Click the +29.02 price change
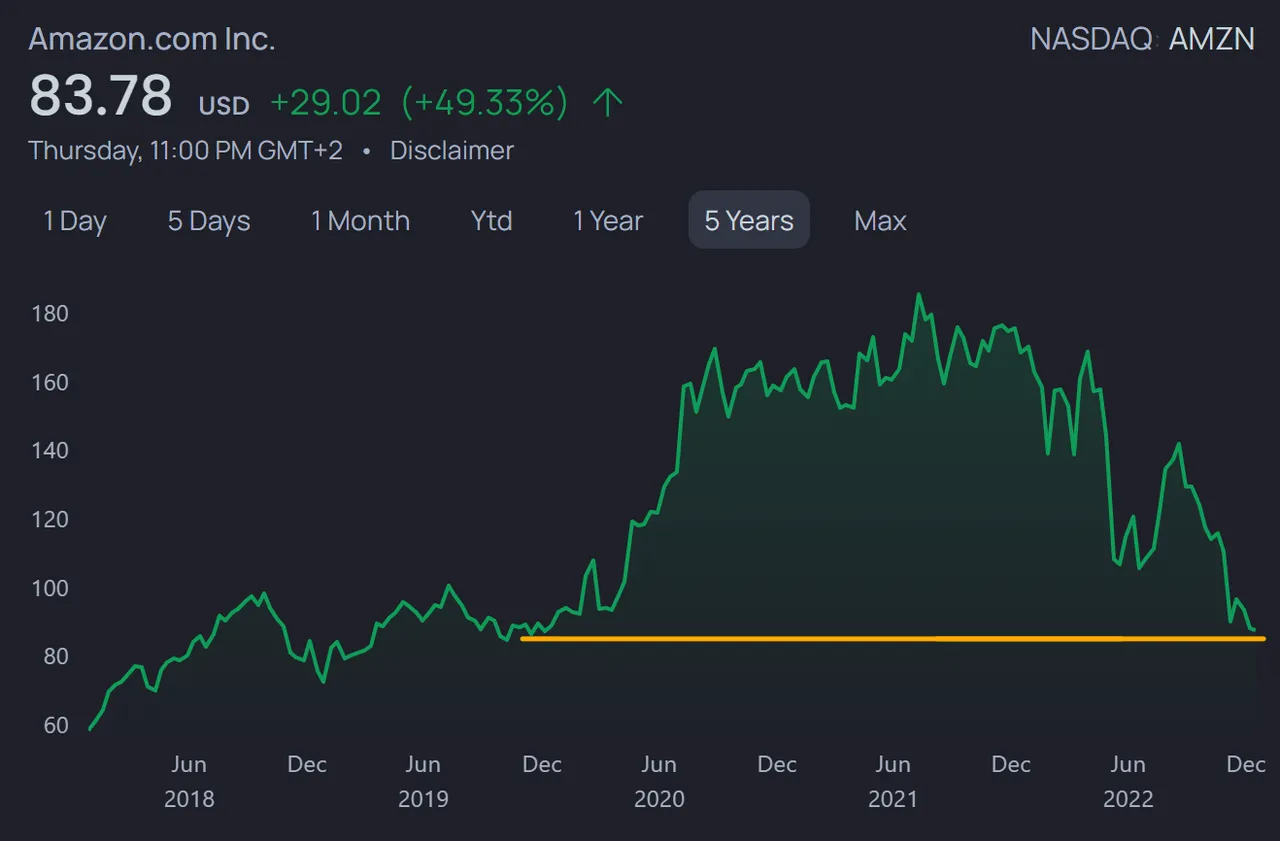The width and height of the screenshot is (1280, 841). coord(326,102)
